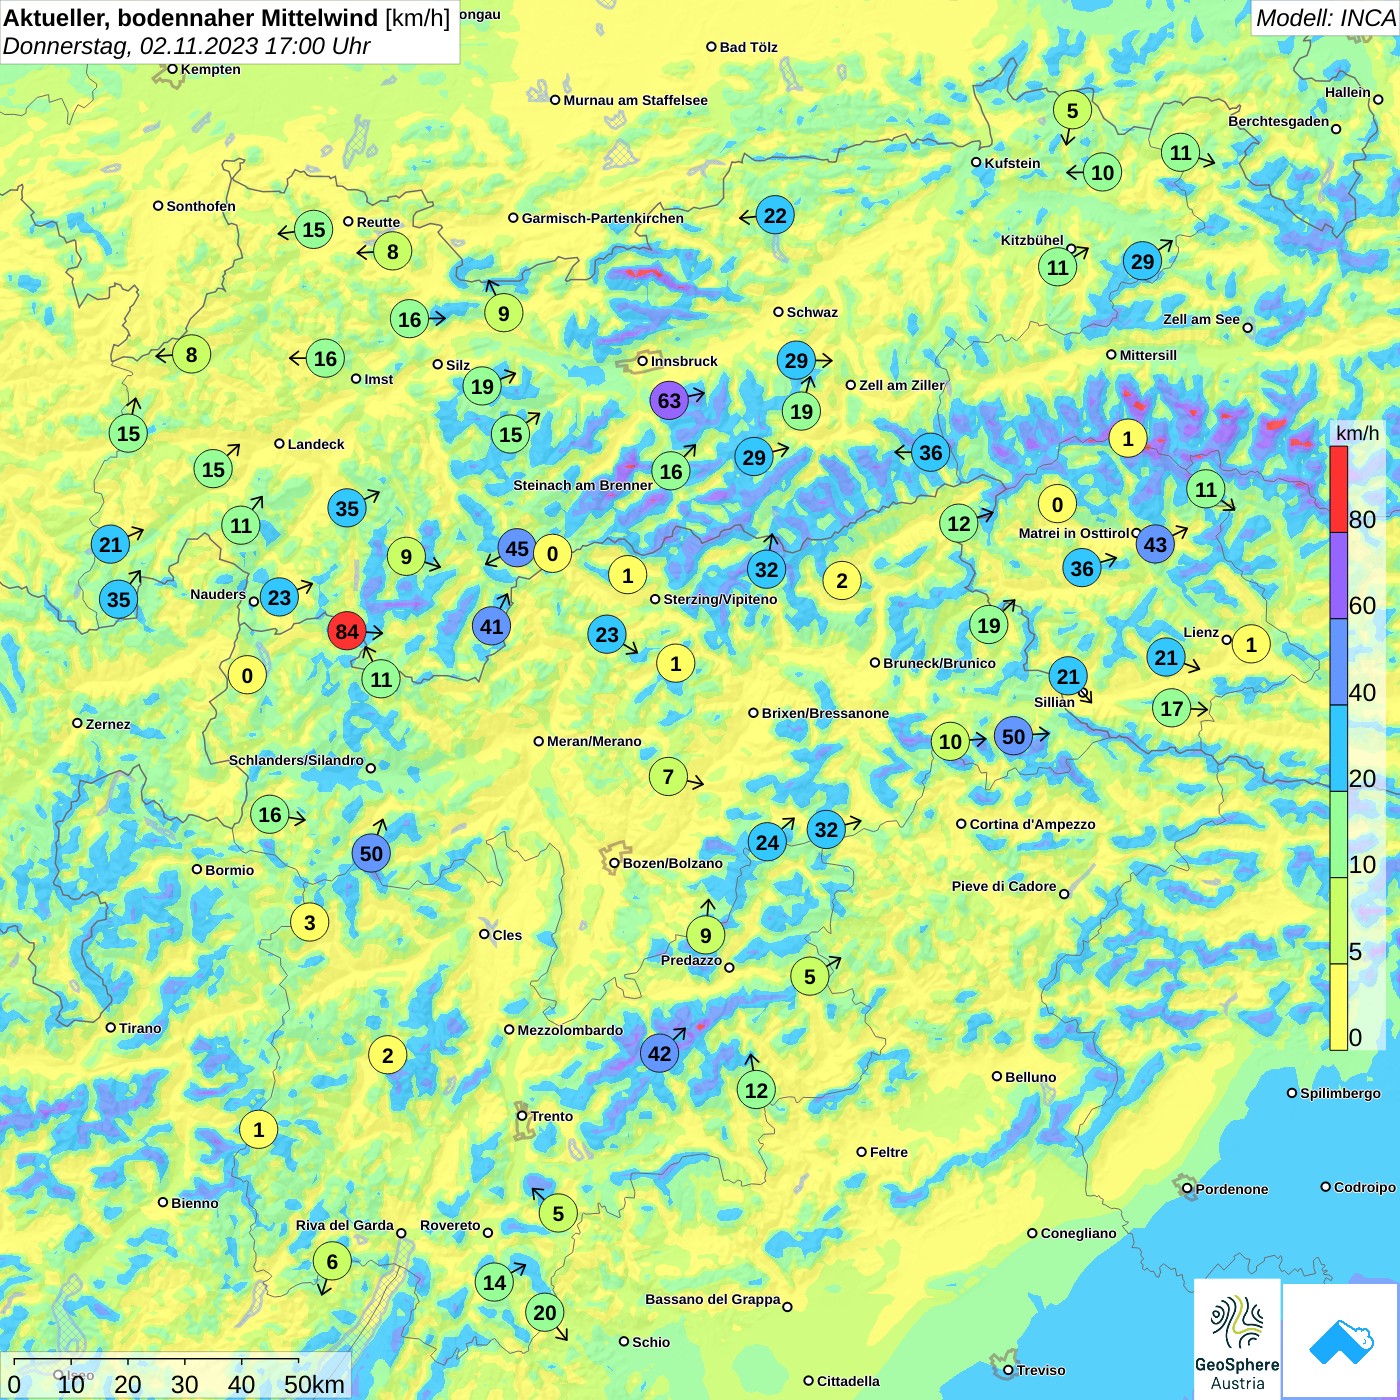Click the 20 km/h marker above Schio
This screenshot has width=1400, height=1400.
tap(545, 1312)
